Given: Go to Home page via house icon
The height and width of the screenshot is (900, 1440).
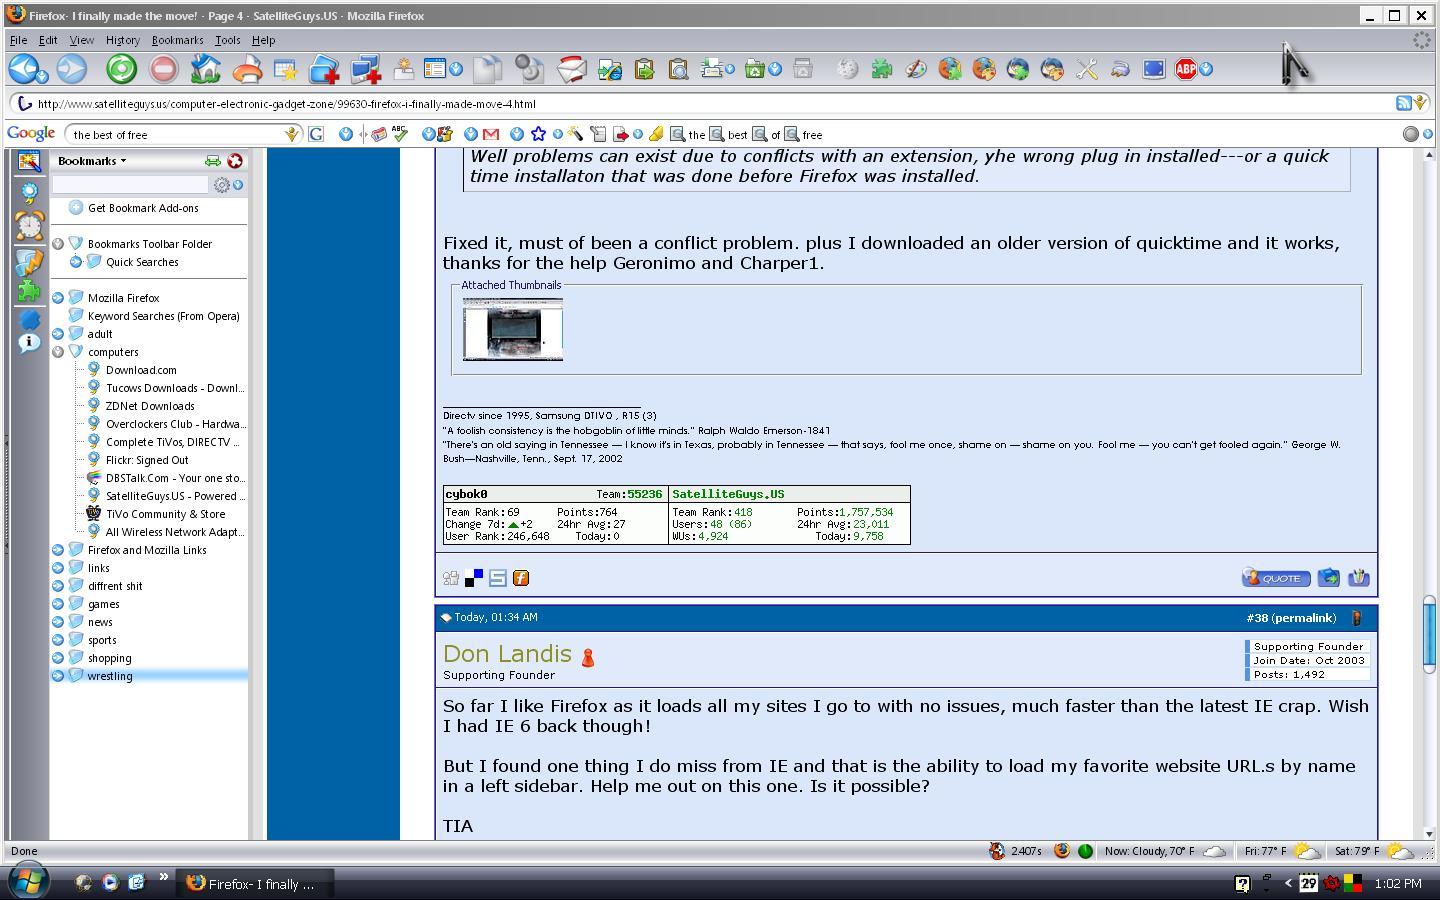Looking at the screenshot, I should point(205,69).
